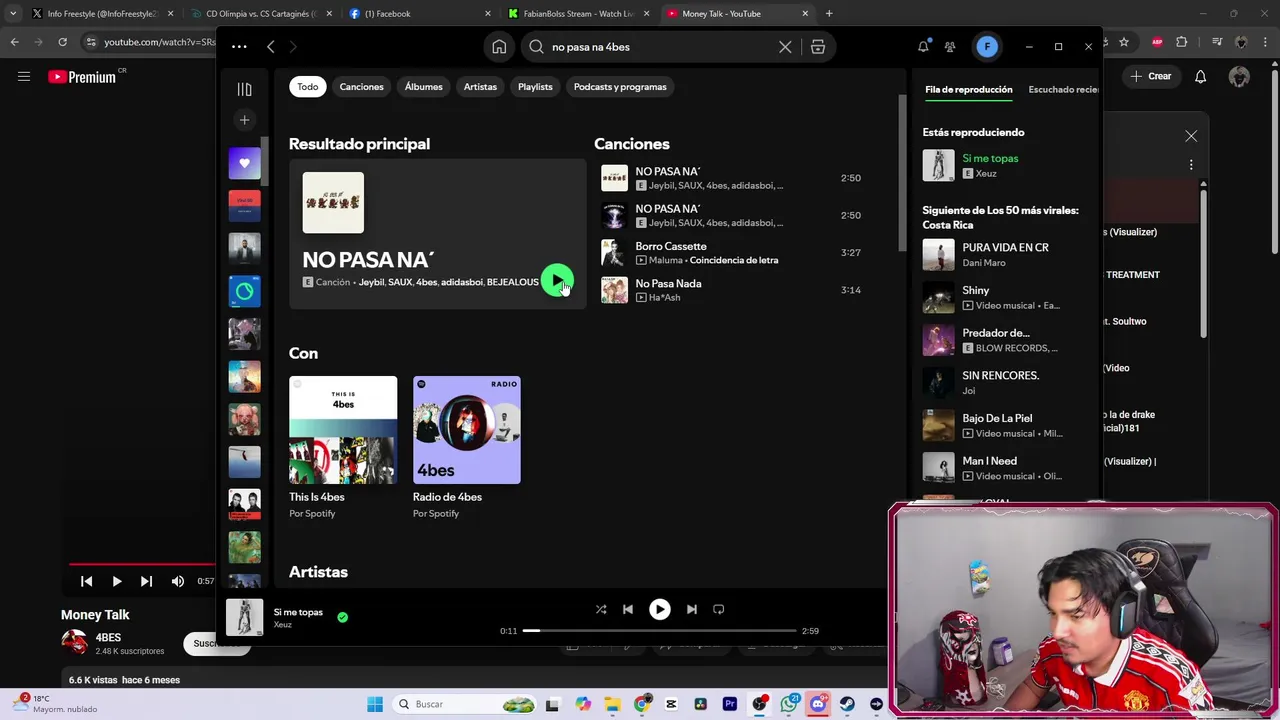Open the Spotify three-dots menu
Screen dimensions: 1280x720
pyautogui.click(x=239, y=47)
